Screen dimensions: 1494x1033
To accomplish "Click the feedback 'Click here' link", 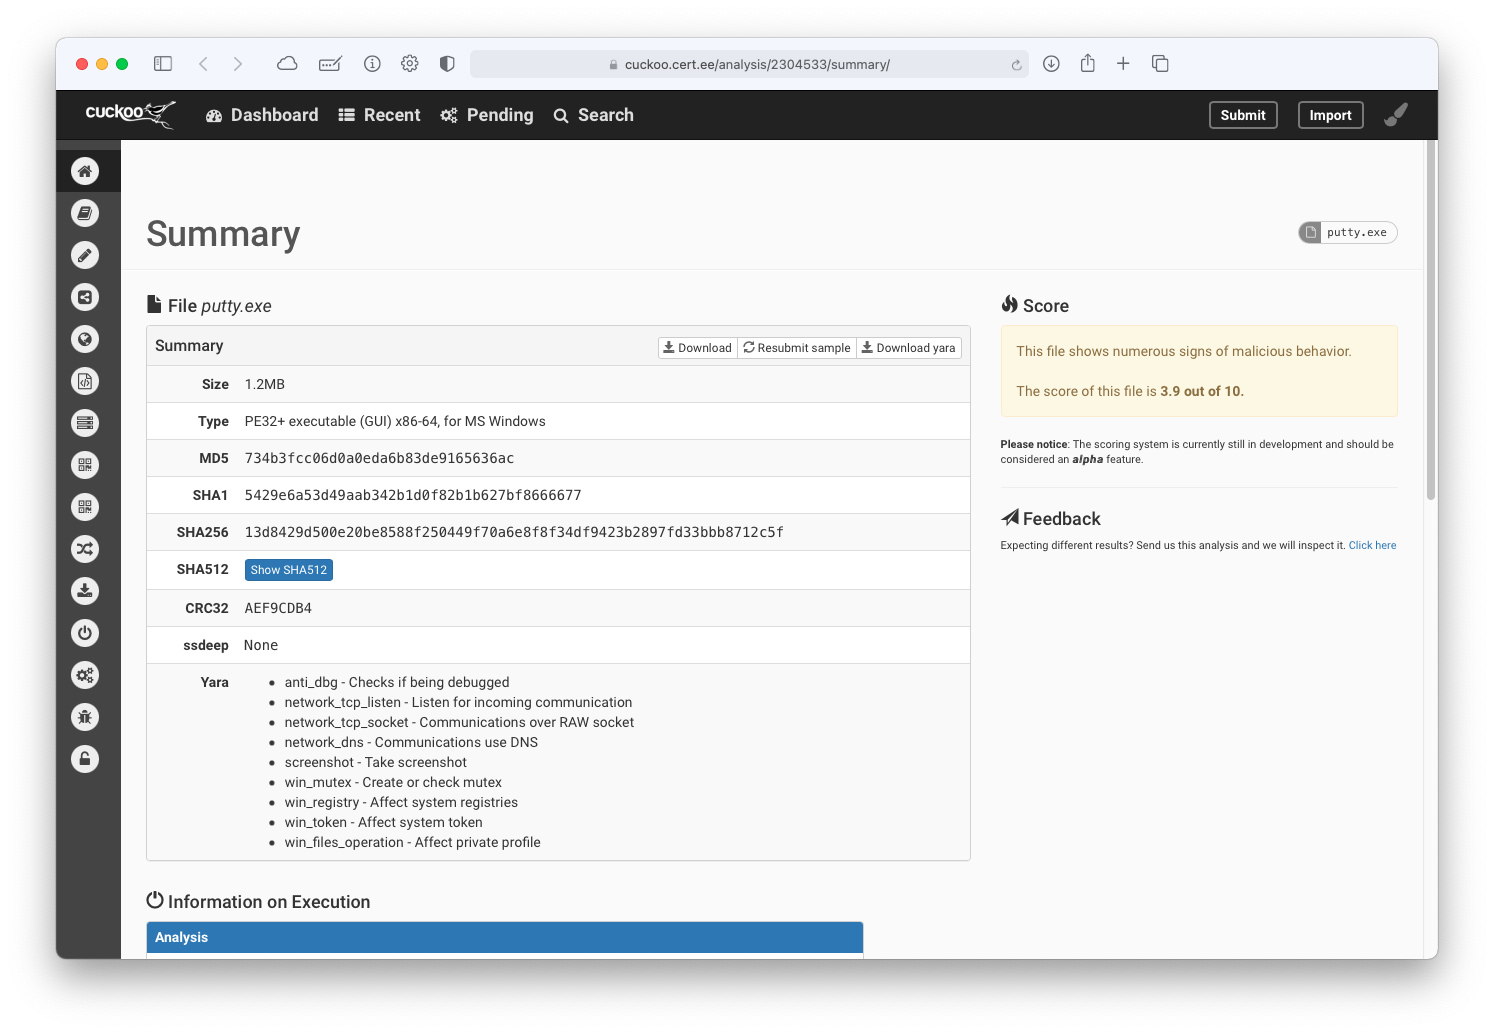I will [x=1372, y=545].
